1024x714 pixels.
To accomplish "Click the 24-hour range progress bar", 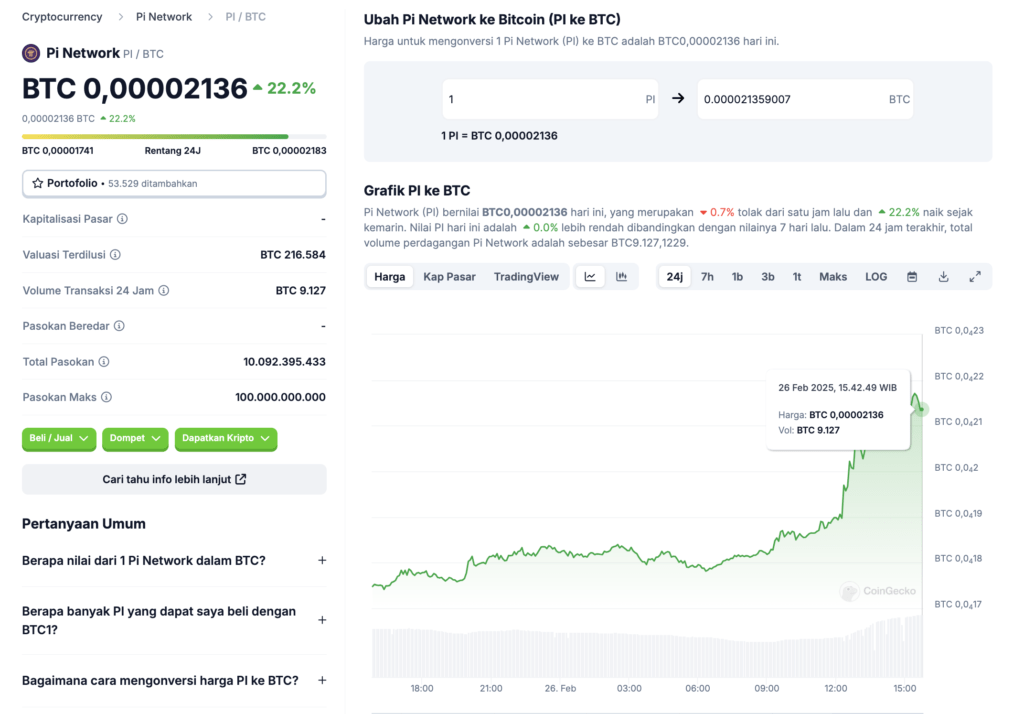I will [174, 137].
